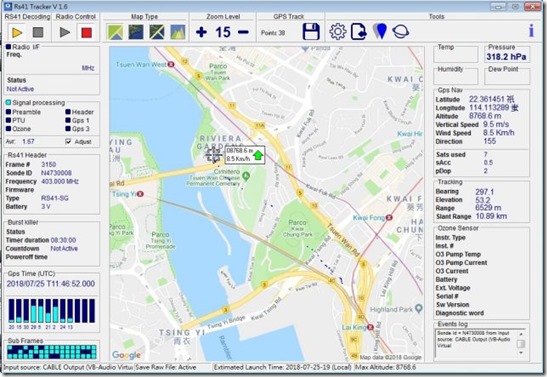Viewport: 547px width, 377px height.
Task: Click the Sub Frames grid display
Action: (x=51, y=352)
